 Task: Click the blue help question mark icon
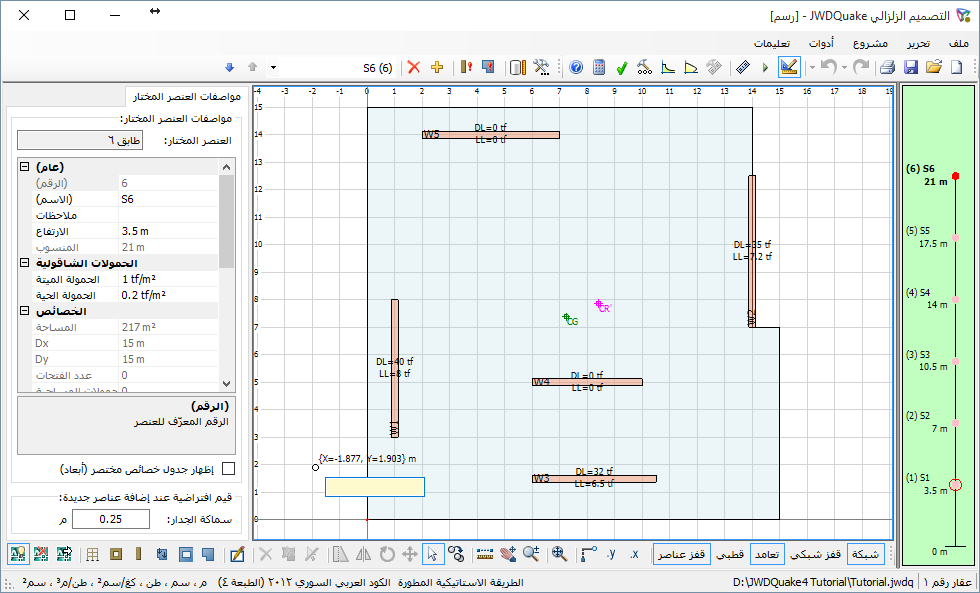click(x=576, y=67)
